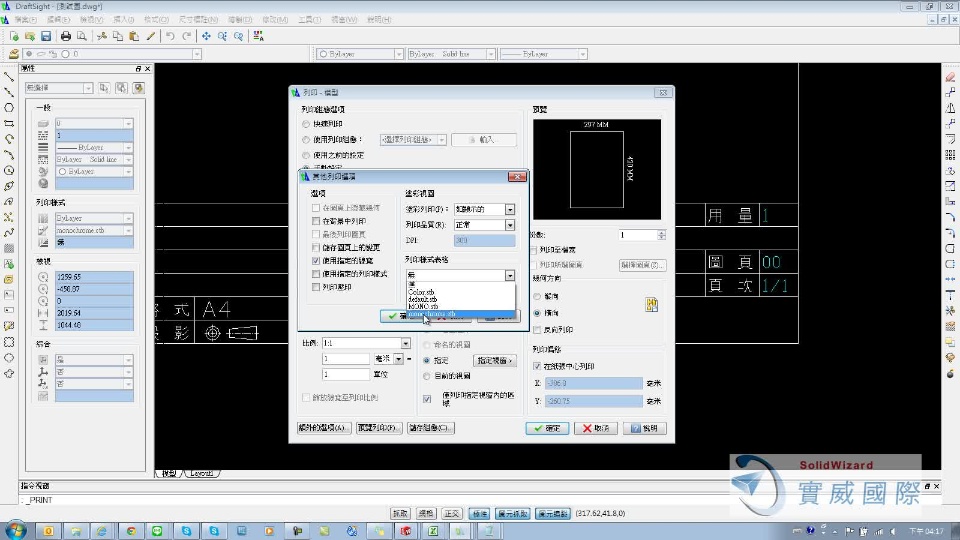Toggle the Ortho (正交) status bar button
The width and height of the screenshot is (960, 540).
point(452,514)
